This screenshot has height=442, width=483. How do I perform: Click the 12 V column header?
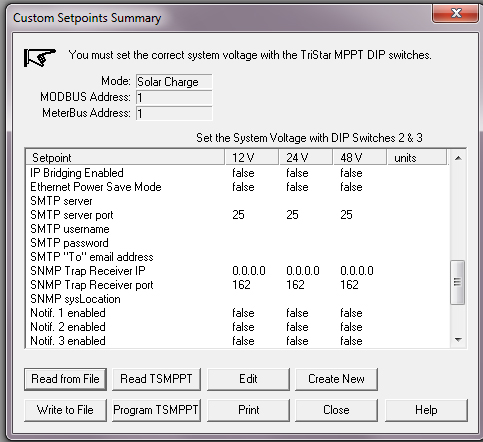[252, 157]
